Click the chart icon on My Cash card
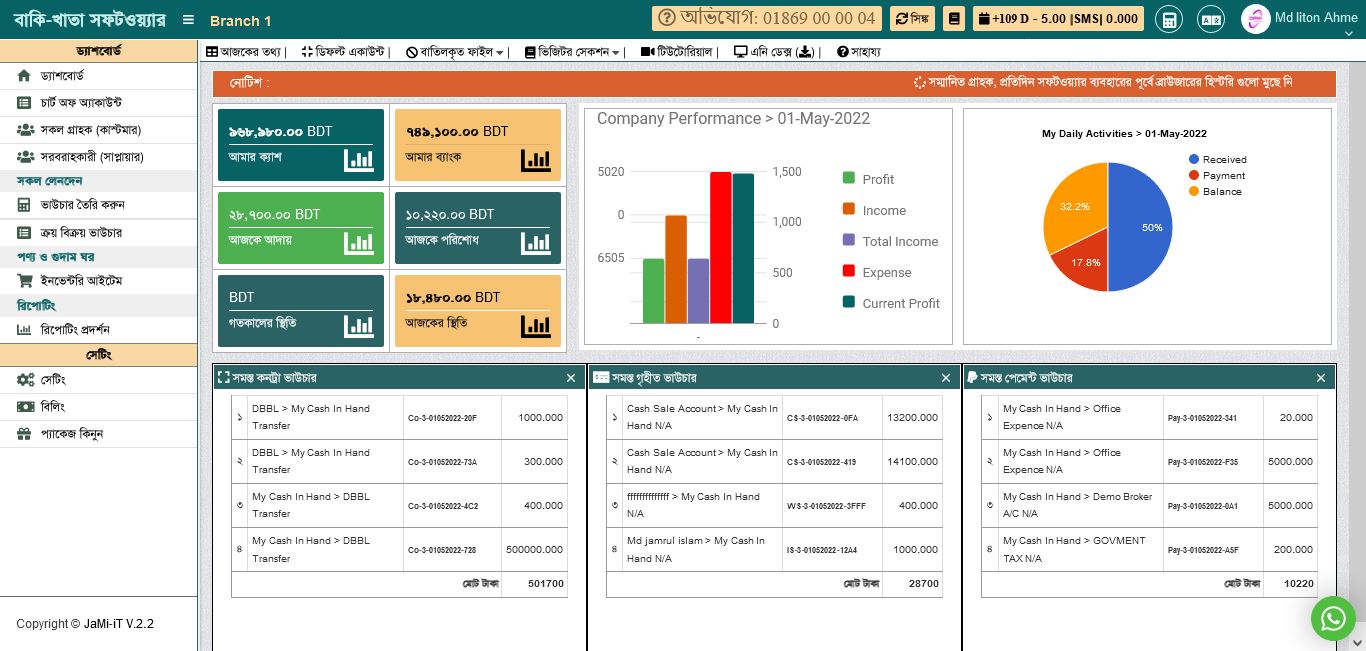 click(x=358, y=160)
